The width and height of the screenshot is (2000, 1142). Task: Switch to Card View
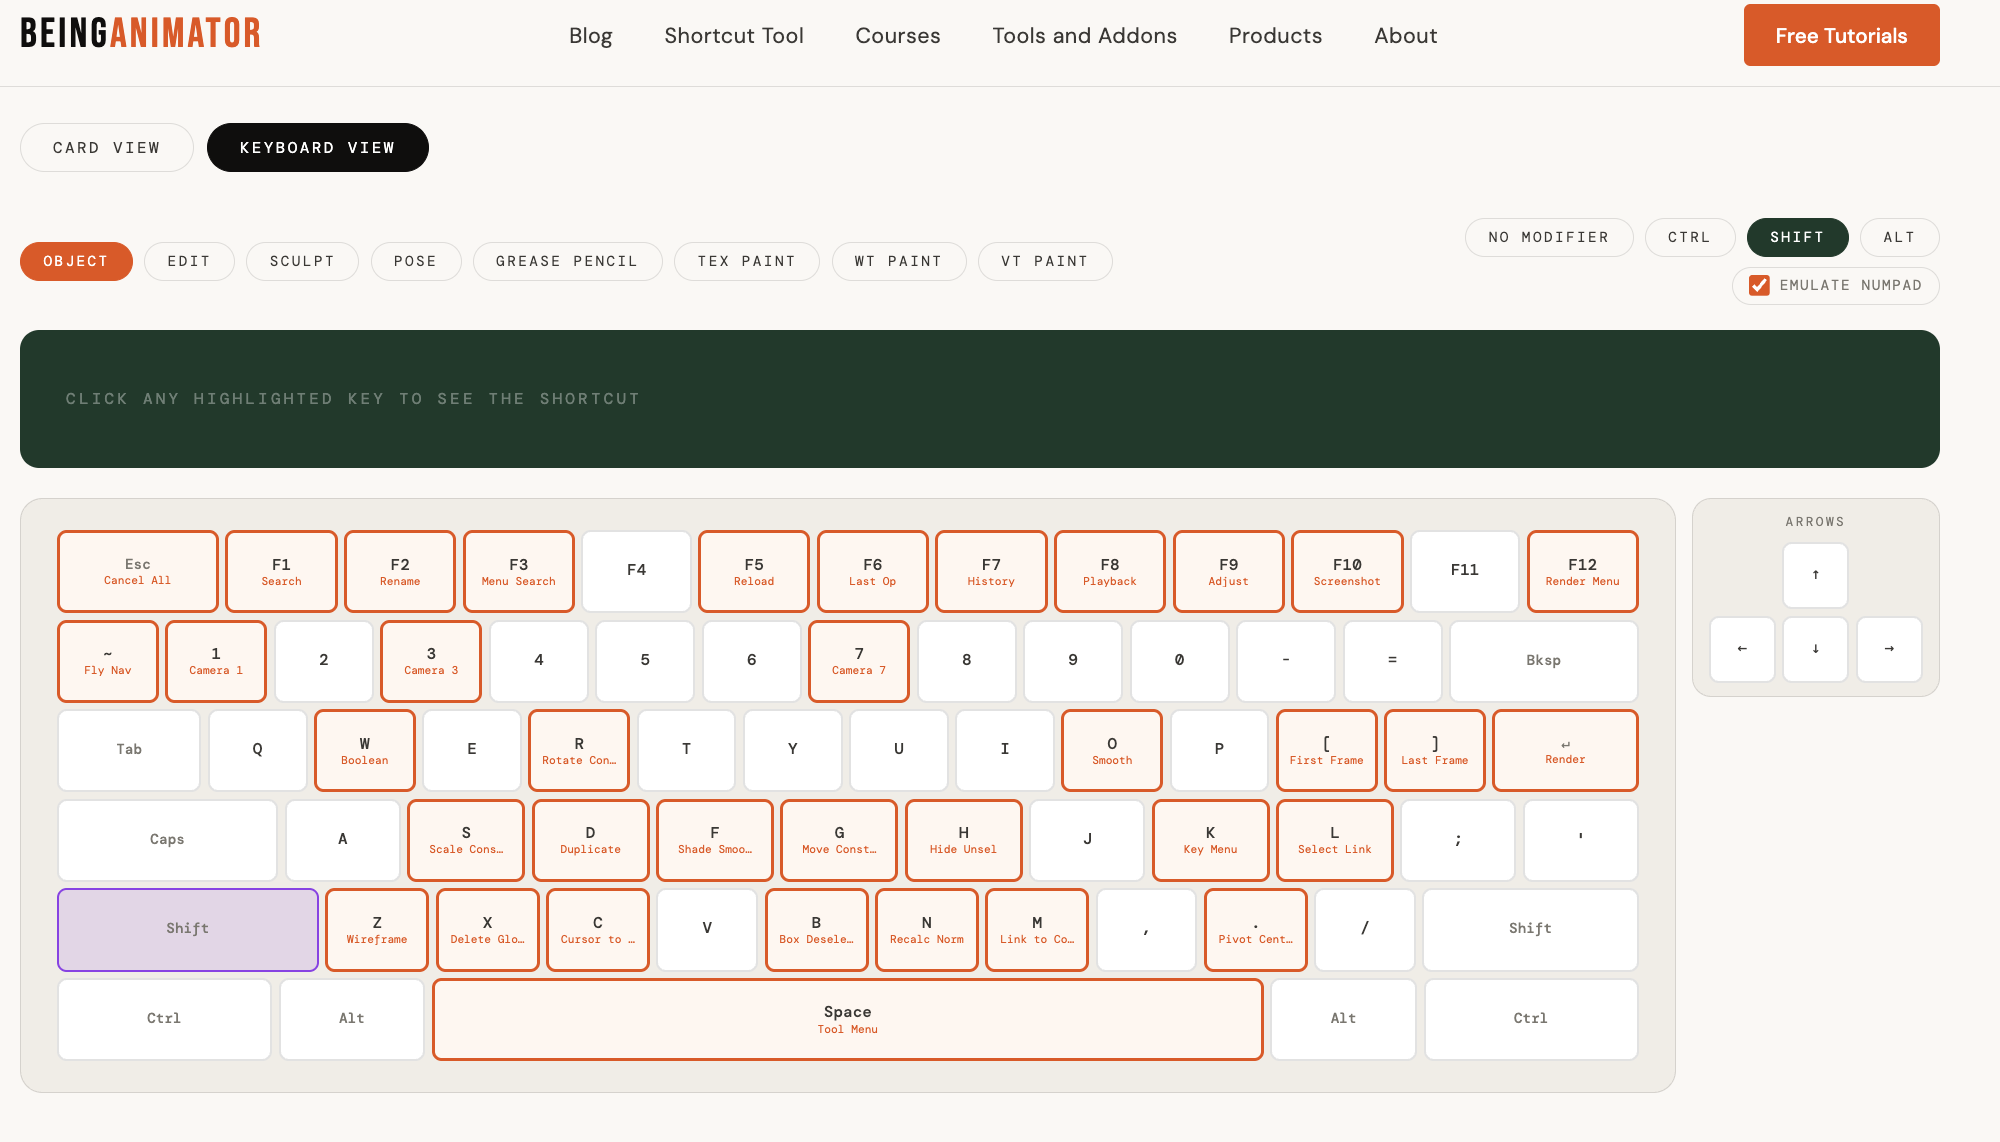click(x=107, y=147)
